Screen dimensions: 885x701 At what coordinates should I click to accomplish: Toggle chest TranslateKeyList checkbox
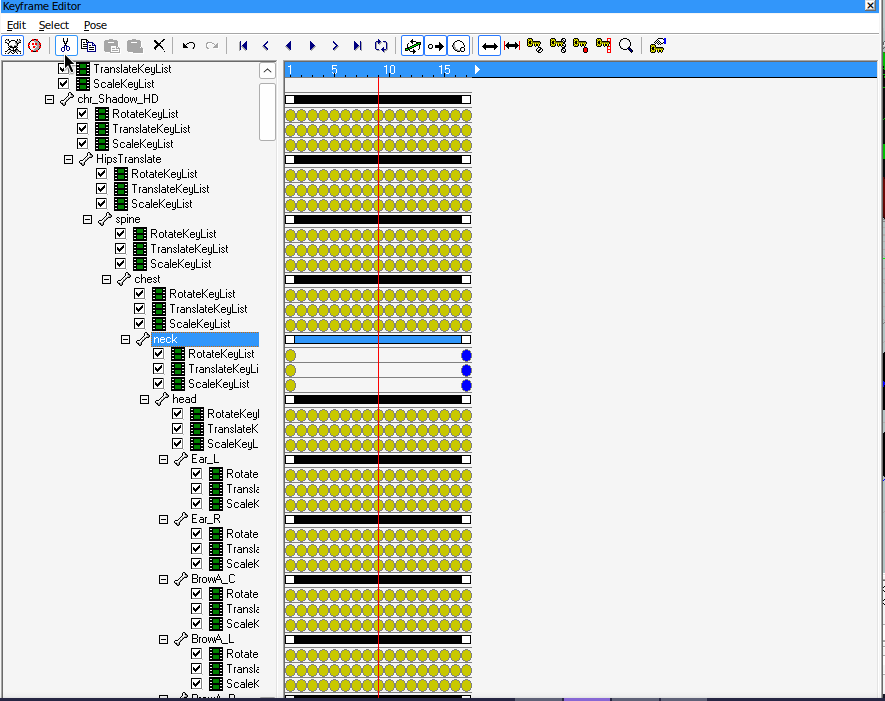140,309
